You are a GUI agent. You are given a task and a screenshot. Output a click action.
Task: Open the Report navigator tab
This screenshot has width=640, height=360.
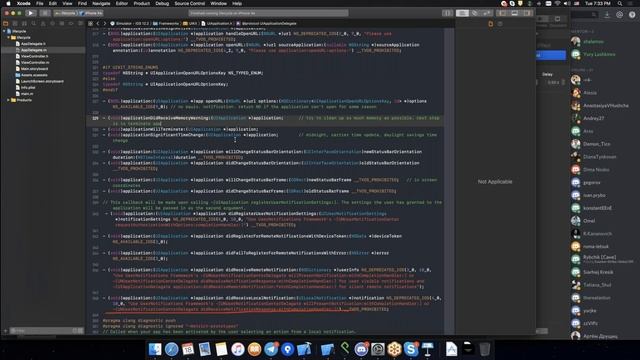click(80, 24)
